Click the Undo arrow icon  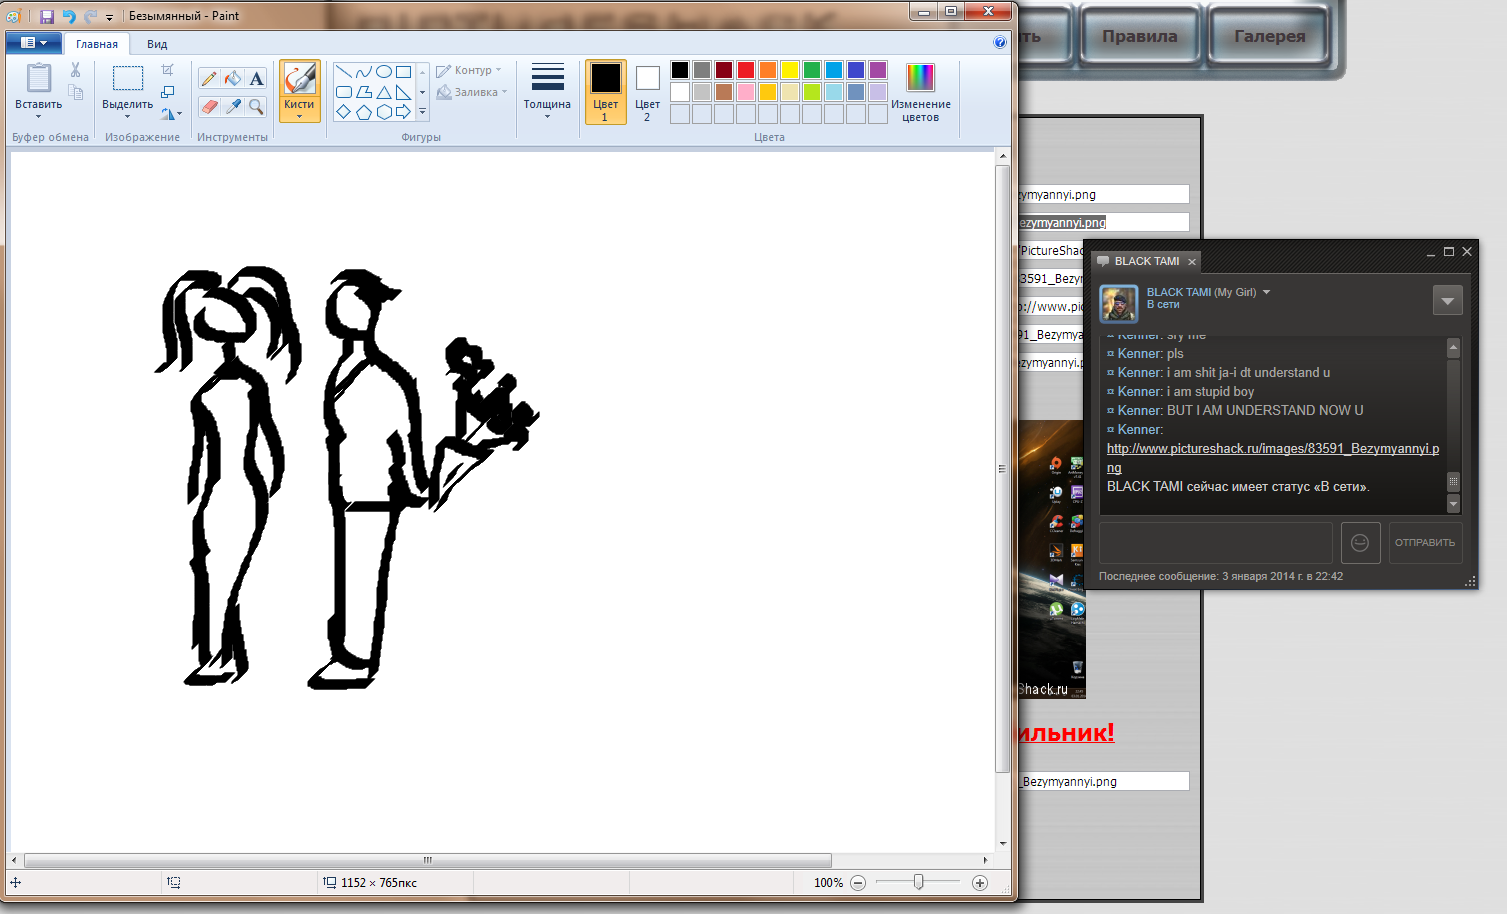pos(68,16)
